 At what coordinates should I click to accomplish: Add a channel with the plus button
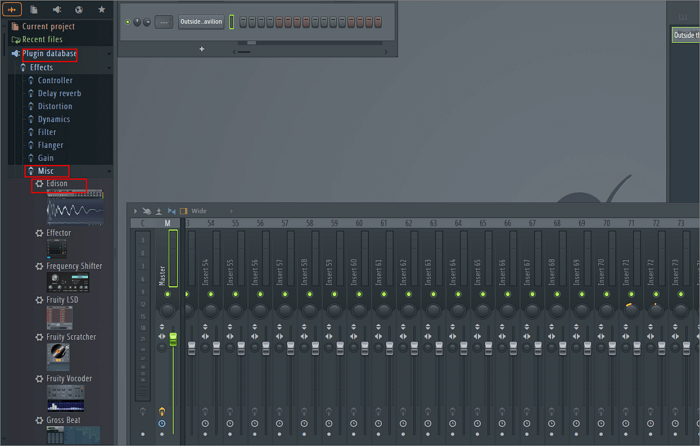point(202,49)
